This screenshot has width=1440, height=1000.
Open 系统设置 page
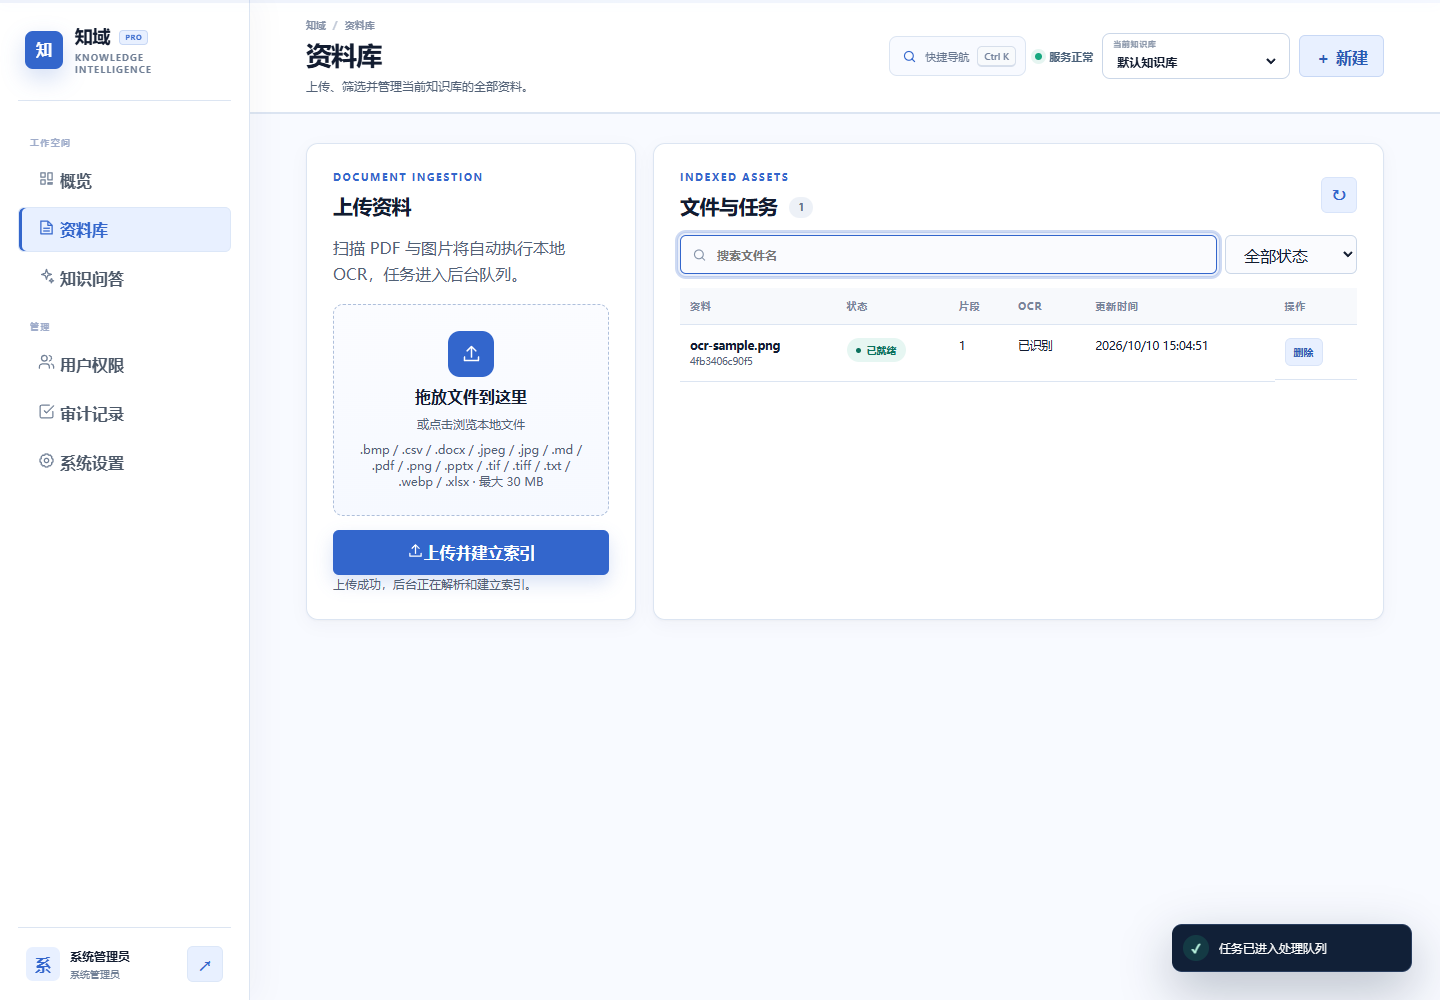coord(125,463)
